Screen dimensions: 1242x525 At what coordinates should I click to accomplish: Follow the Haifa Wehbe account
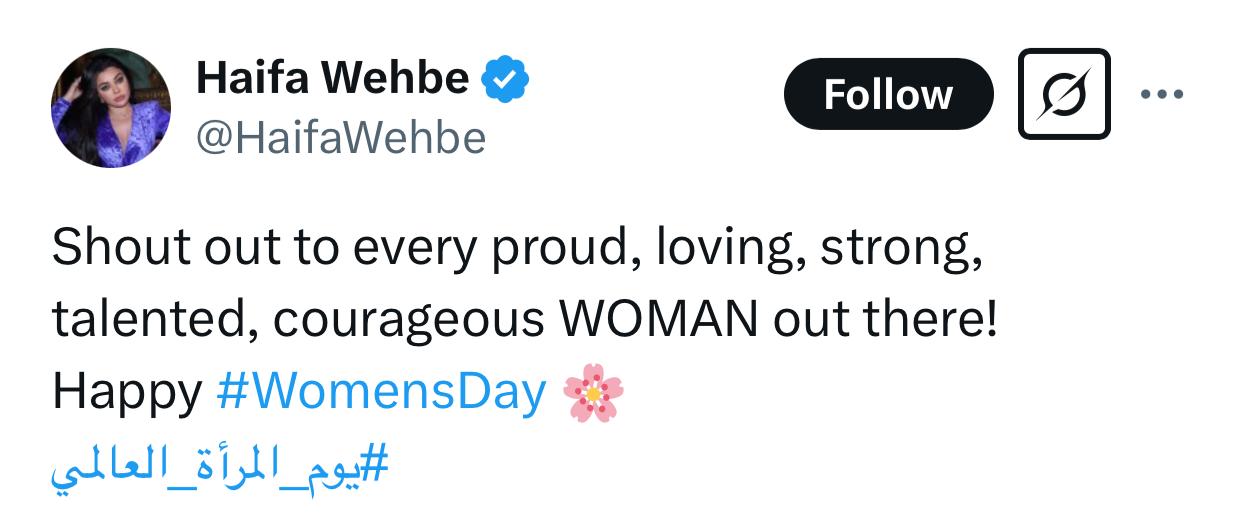(x=888, y=94)
